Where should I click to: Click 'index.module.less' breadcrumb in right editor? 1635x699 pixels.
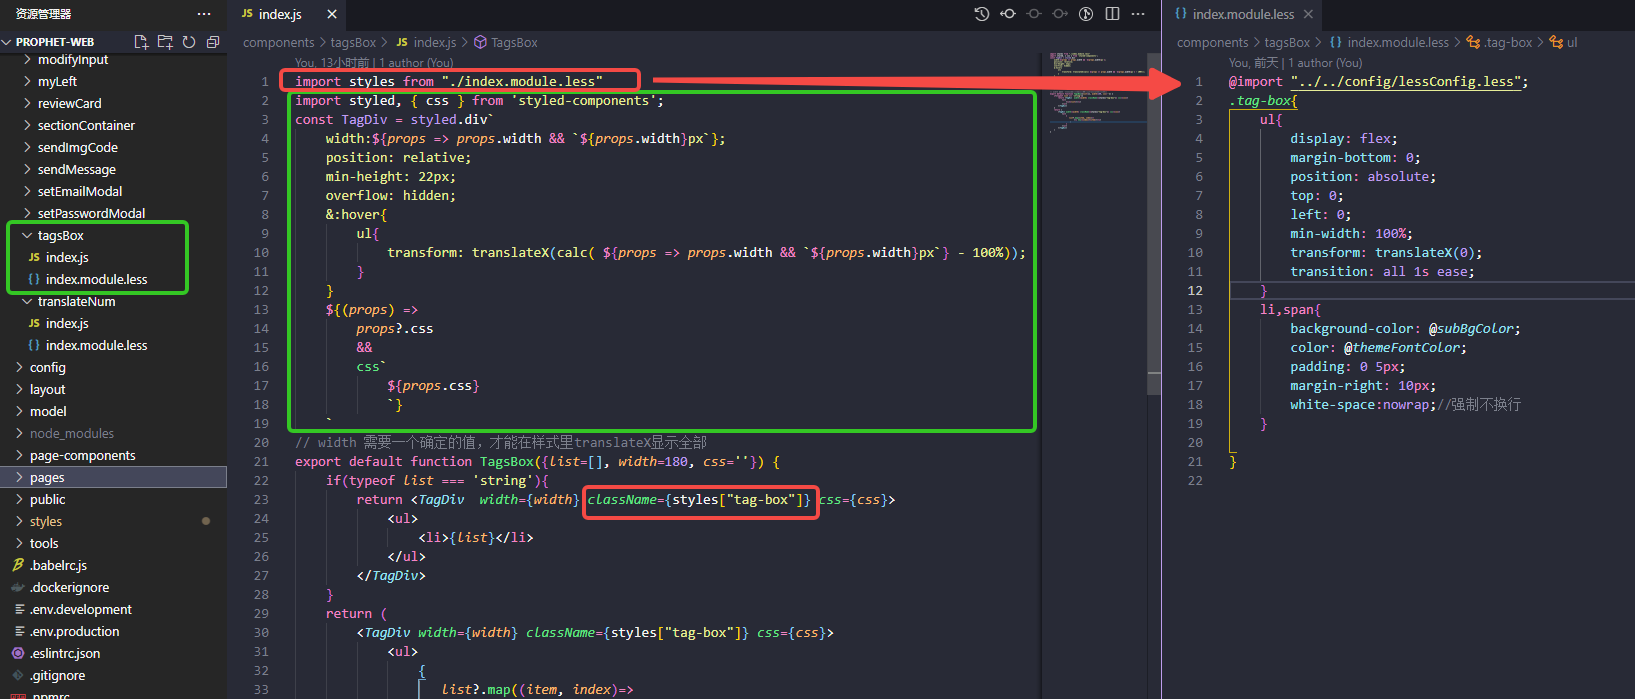click(x=1397, y=42)
